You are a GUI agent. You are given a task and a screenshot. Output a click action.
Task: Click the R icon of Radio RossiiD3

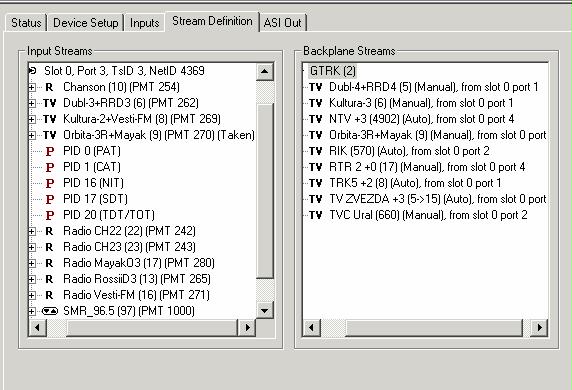[49, 279]
